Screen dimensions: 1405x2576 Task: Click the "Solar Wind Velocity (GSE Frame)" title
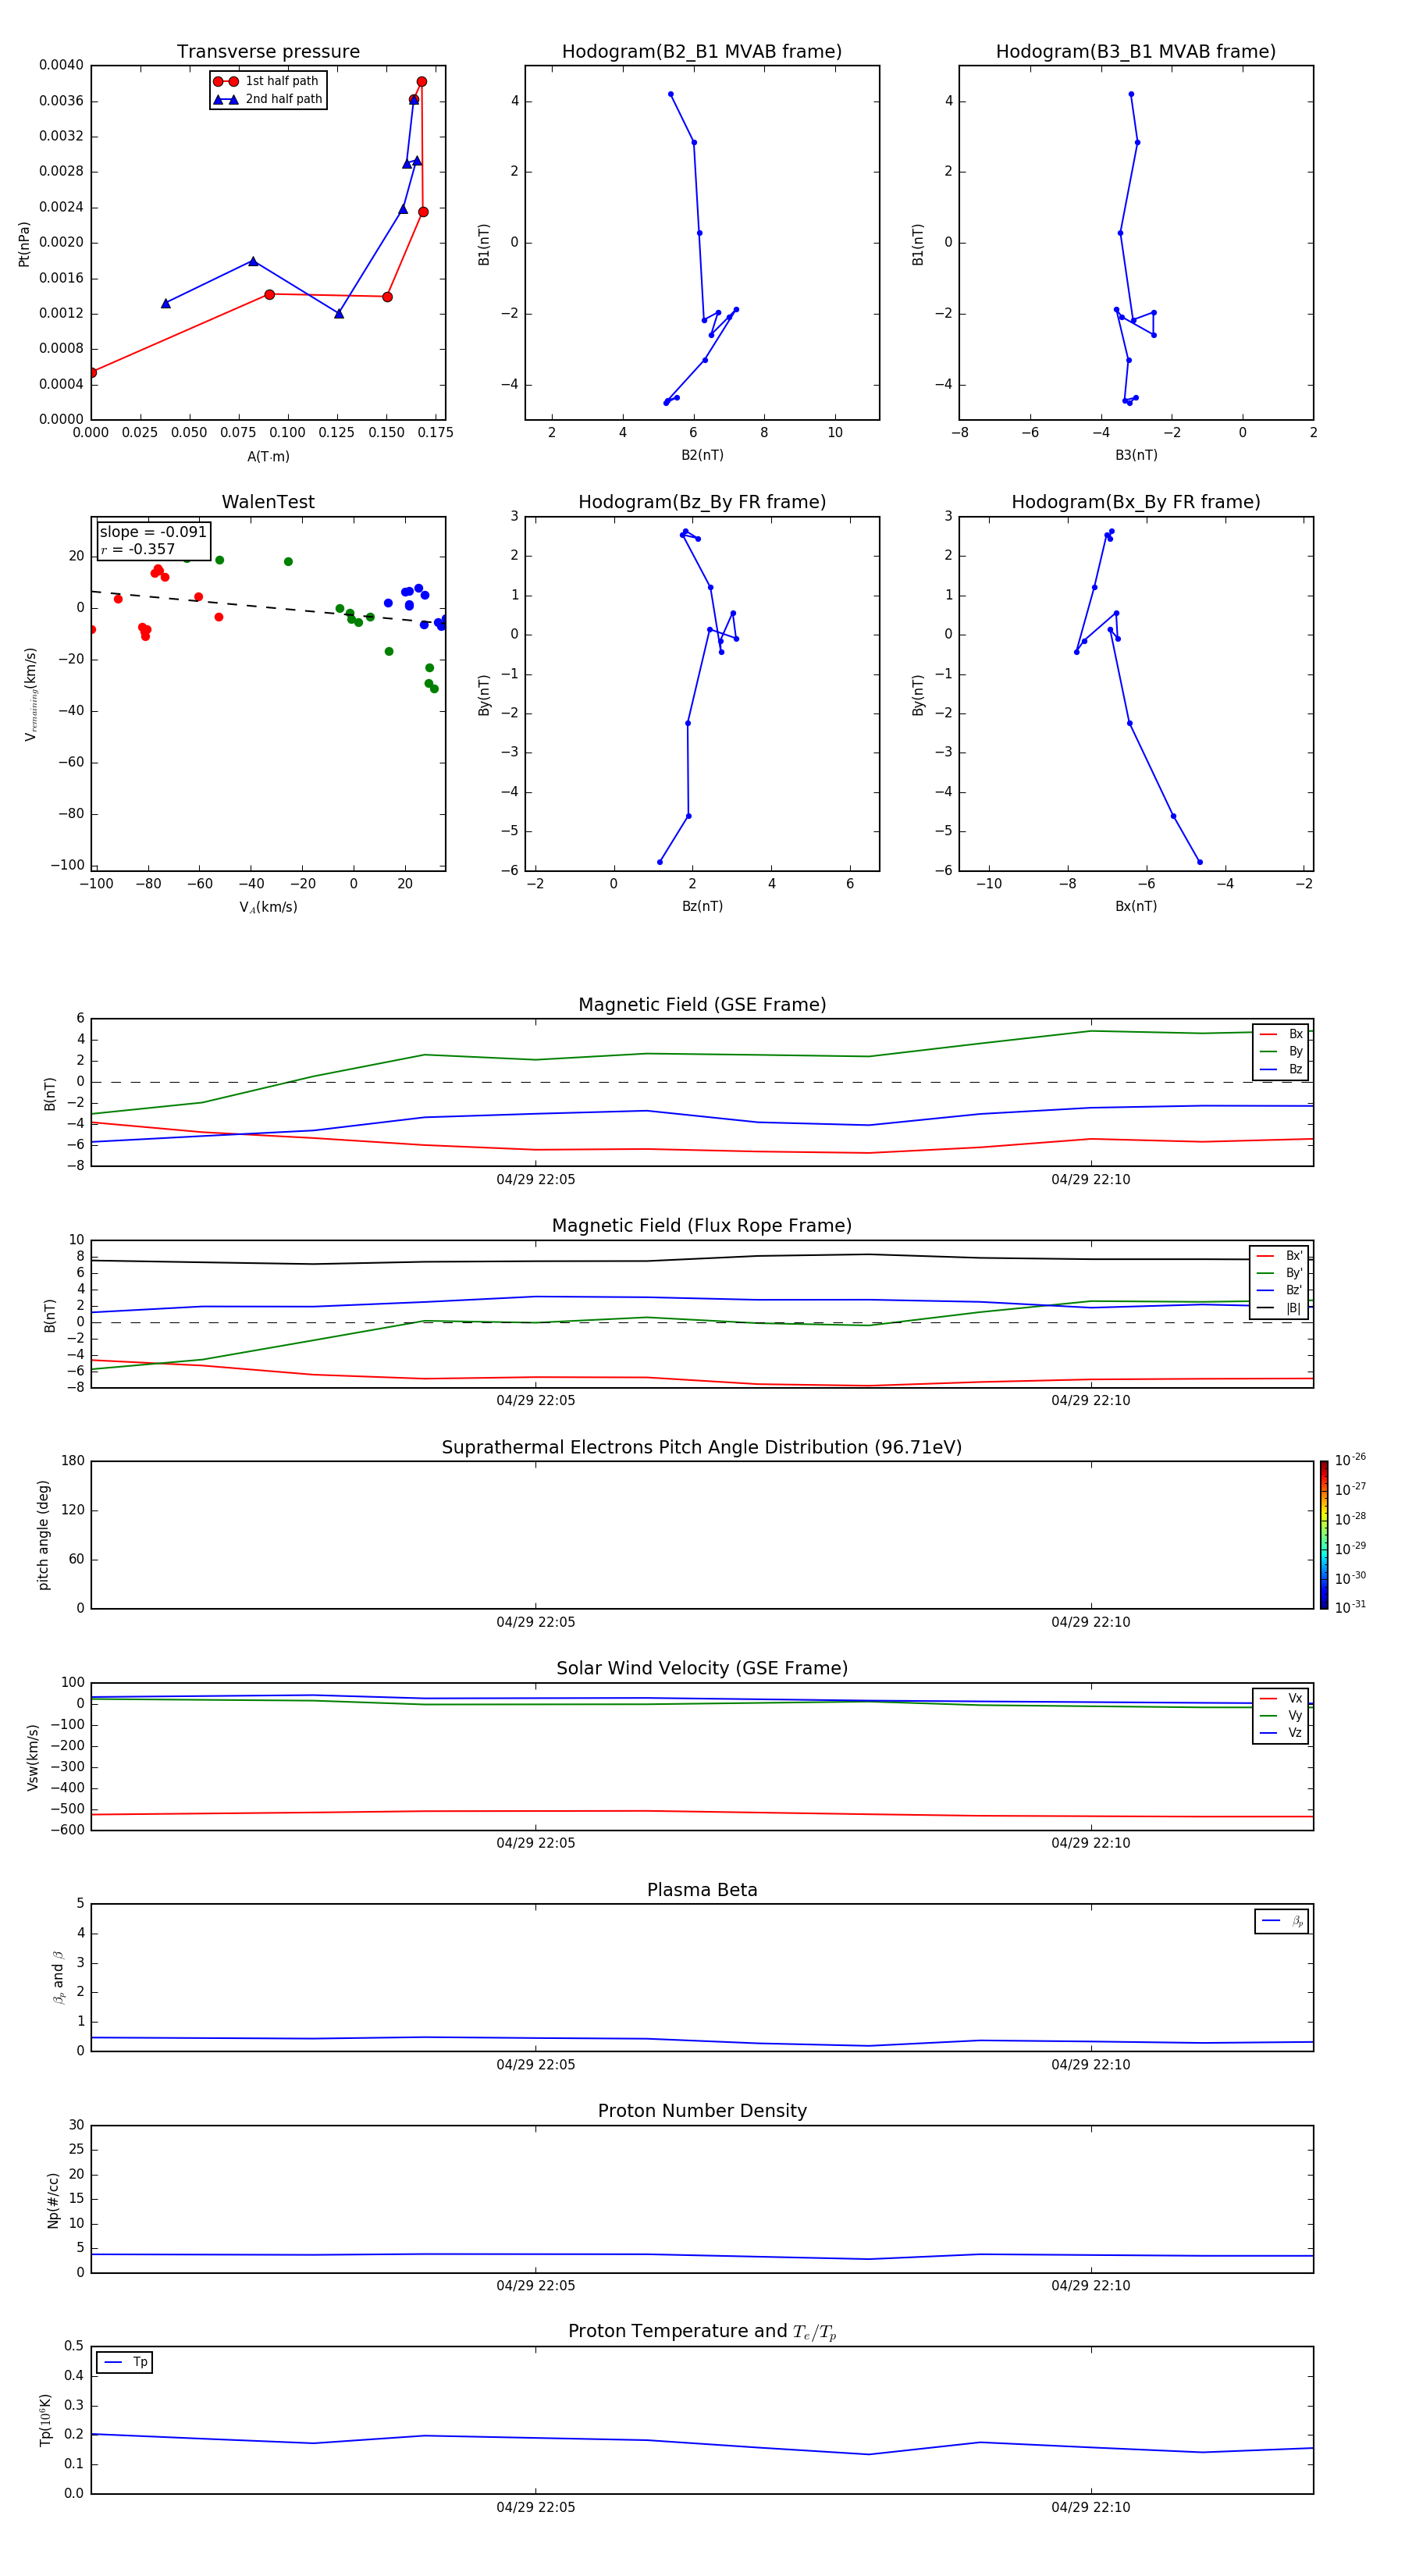702,1668
